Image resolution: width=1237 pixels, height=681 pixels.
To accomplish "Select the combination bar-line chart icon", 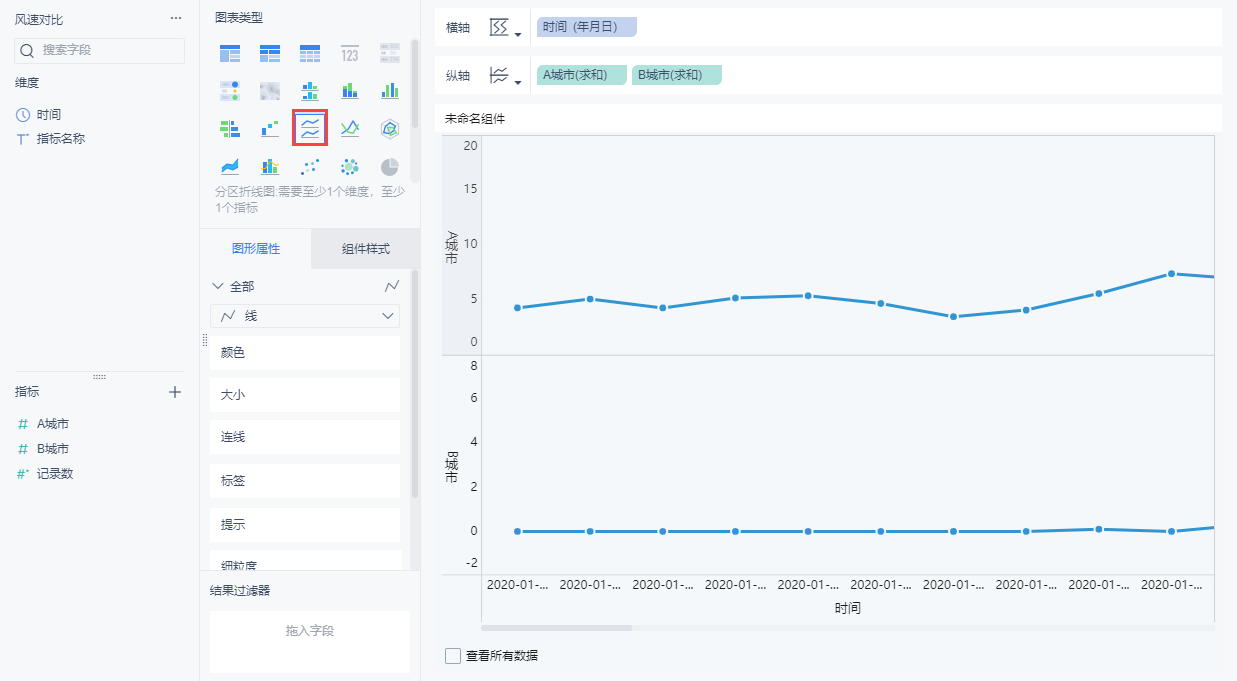I will (270, 166).
